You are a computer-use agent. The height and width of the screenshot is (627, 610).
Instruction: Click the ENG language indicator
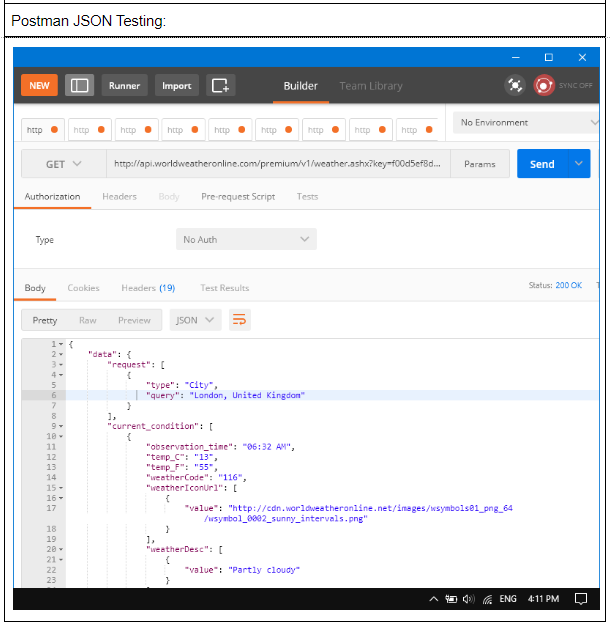coord(508,599)
